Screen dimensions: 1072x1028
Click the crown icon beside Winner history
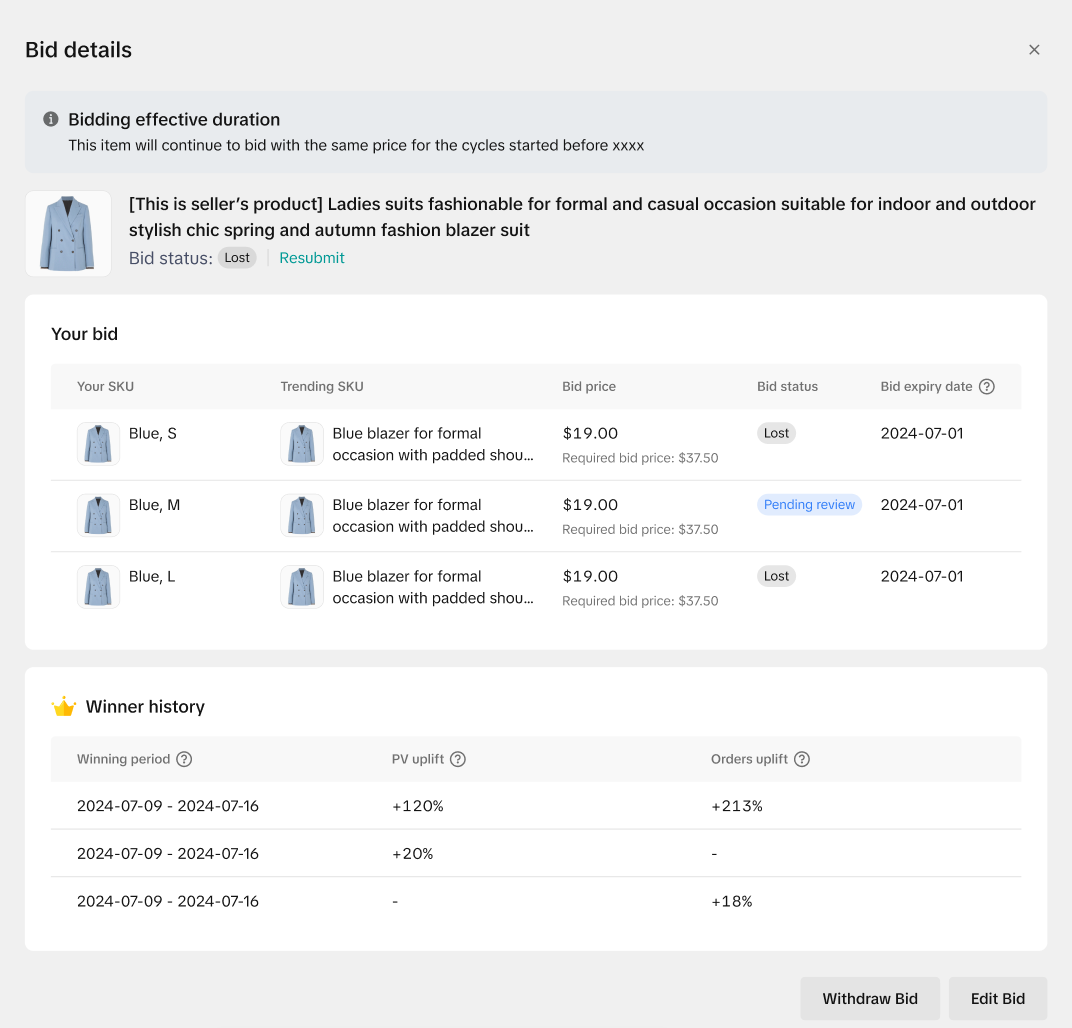point(64,707)
